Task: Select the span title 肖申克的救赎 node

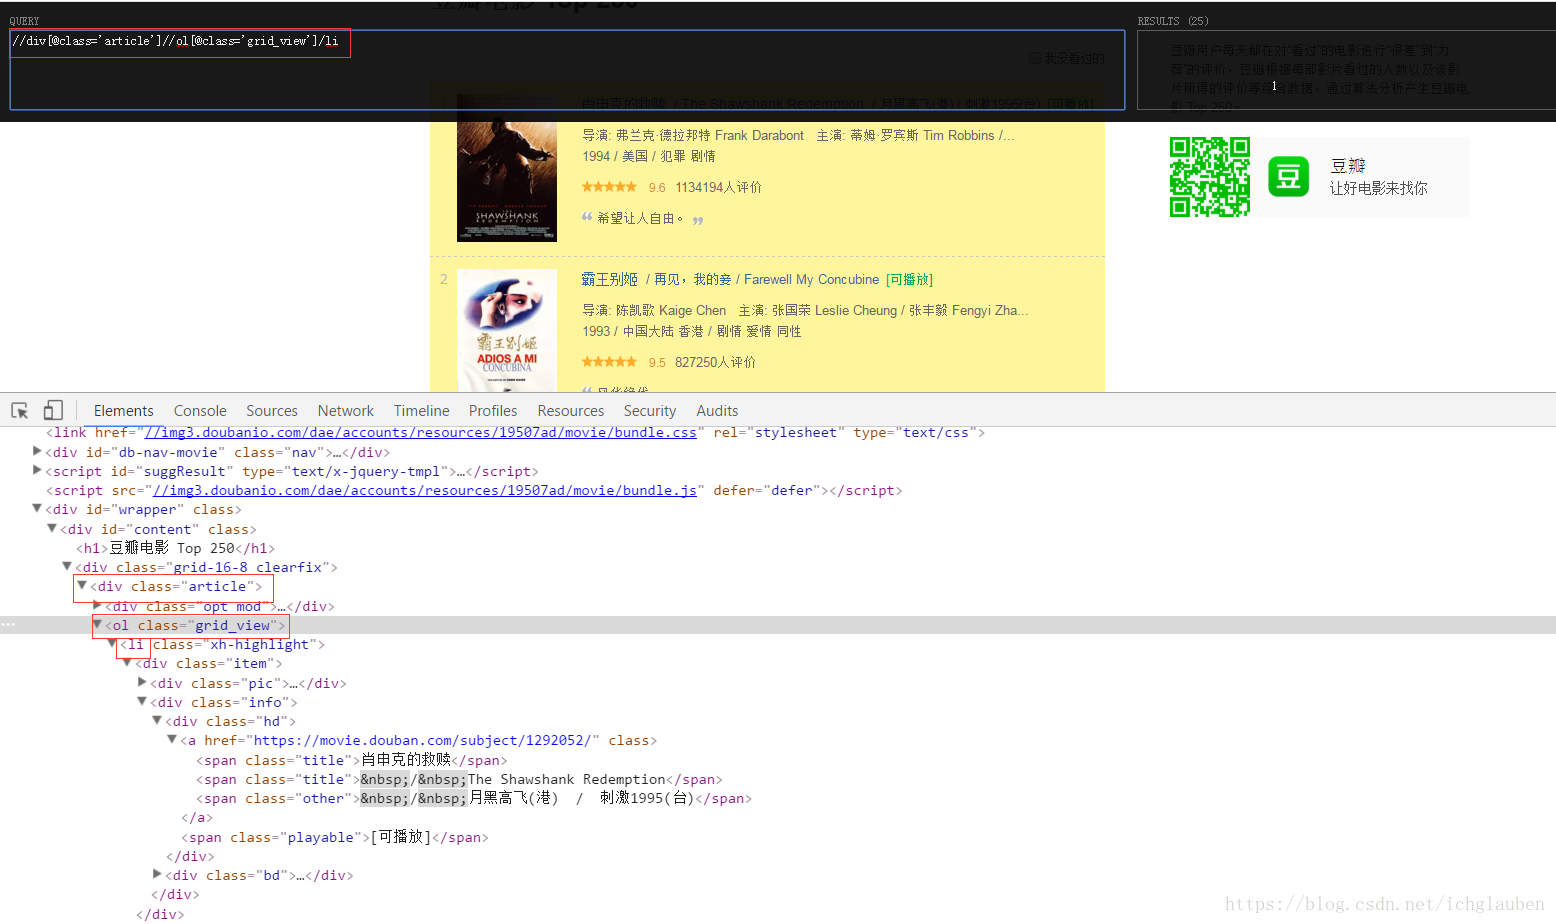Action: 351,760
